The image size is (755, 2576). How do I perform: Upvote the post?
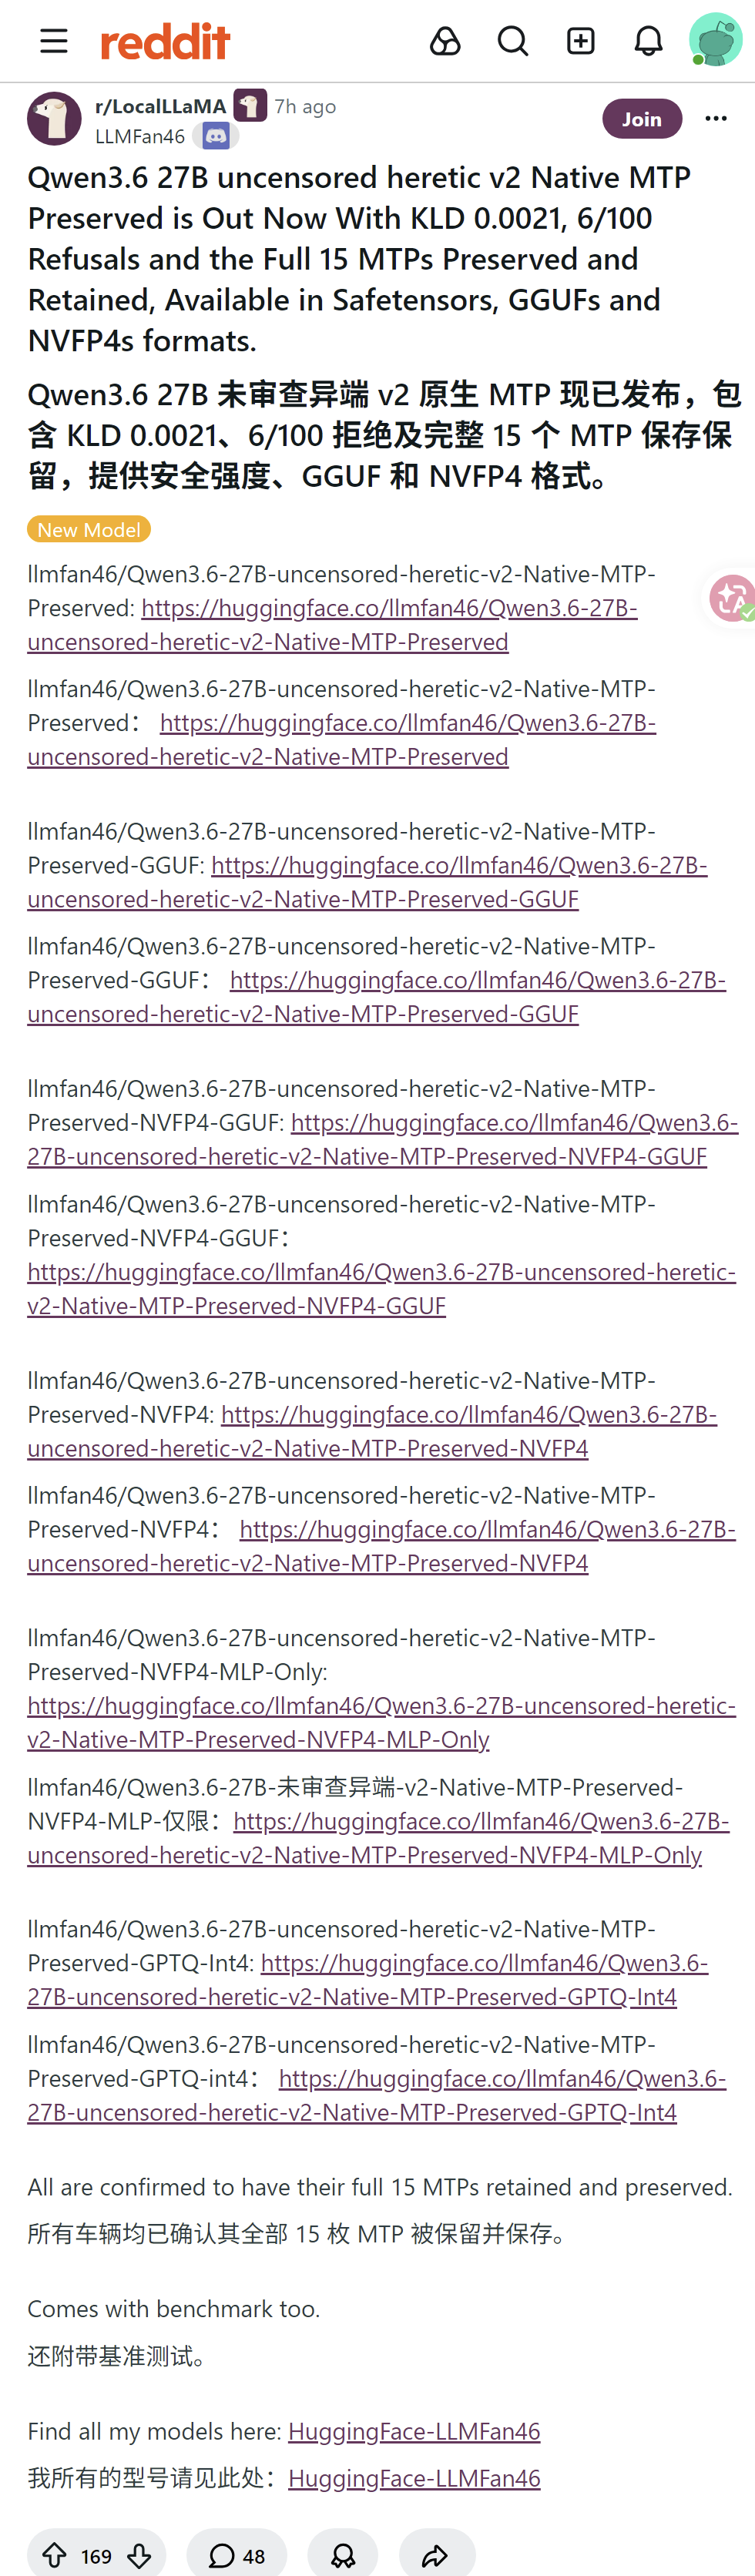54,2556
